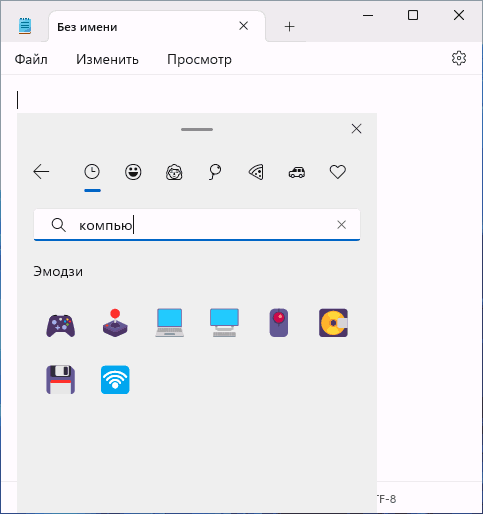This screenshot has height=514, width=483.
Task: Click the Notepad app icon
Action: click(25, 26)
